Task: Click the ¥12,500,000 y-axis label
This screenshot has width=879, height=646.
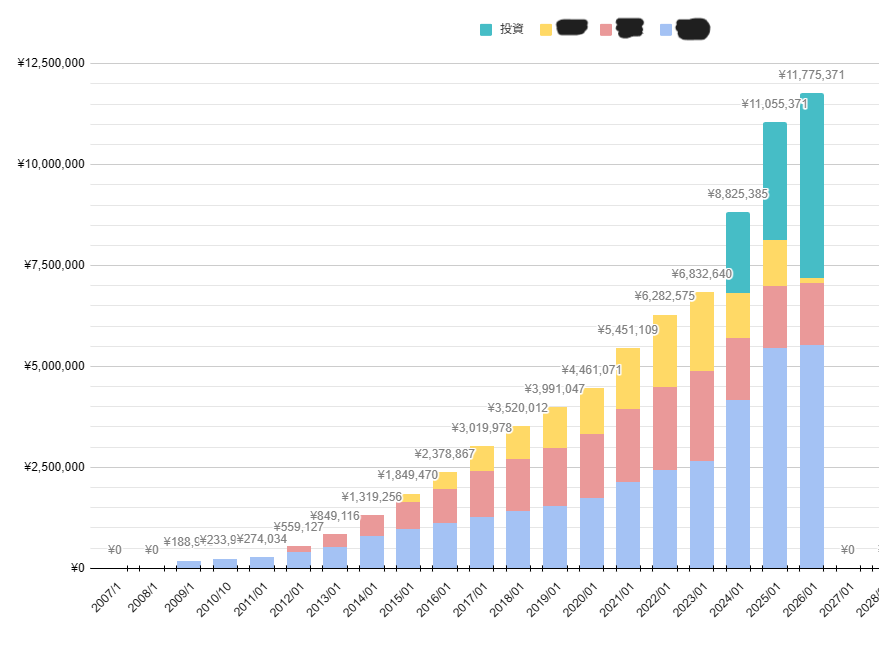Action: pos(51,63)
